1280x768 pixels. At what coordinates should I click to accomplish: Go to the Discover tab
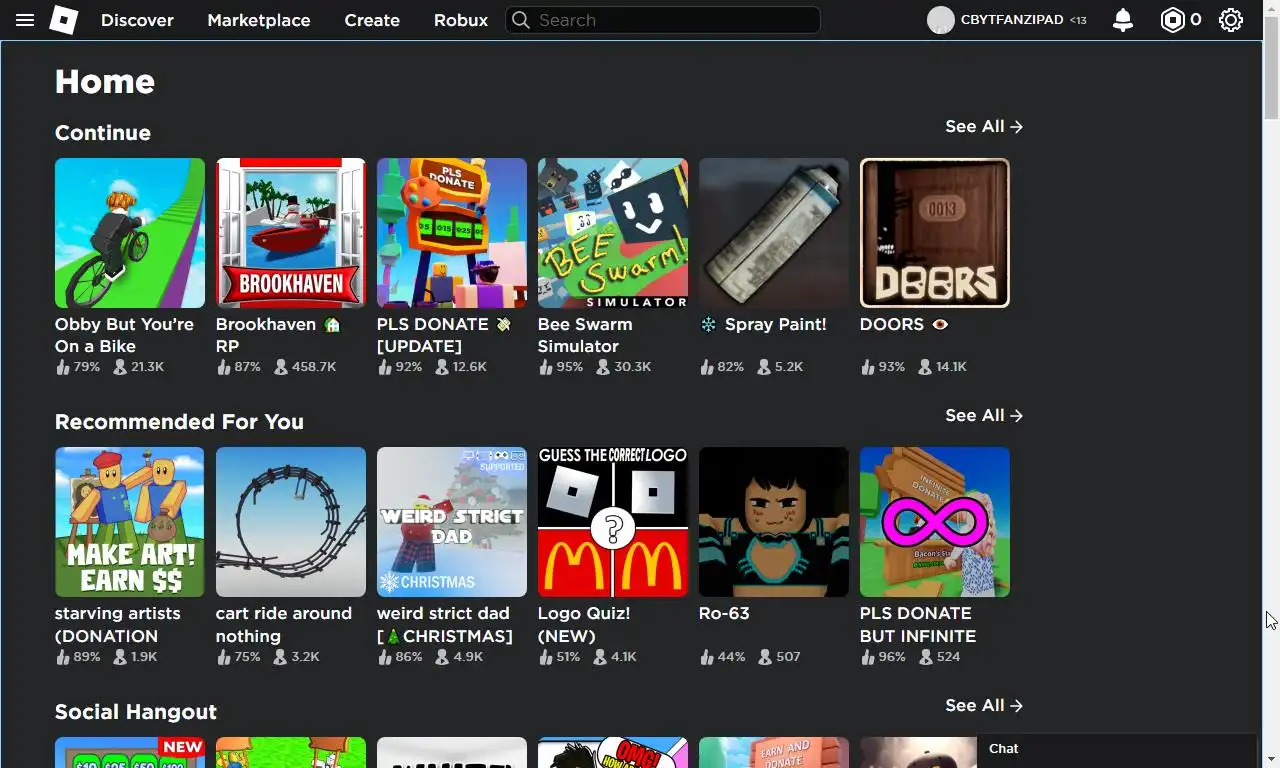tap(137, 20)
